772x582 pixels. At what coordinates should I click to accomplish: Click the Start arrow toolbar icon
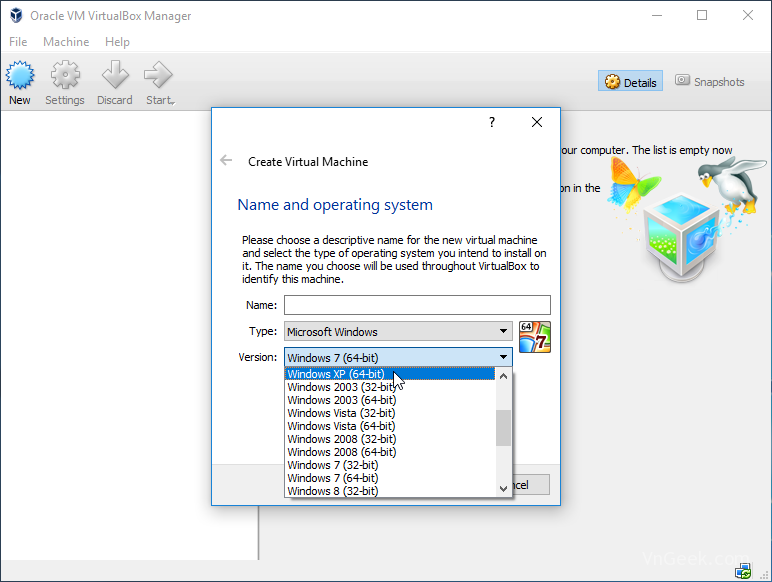159,75
